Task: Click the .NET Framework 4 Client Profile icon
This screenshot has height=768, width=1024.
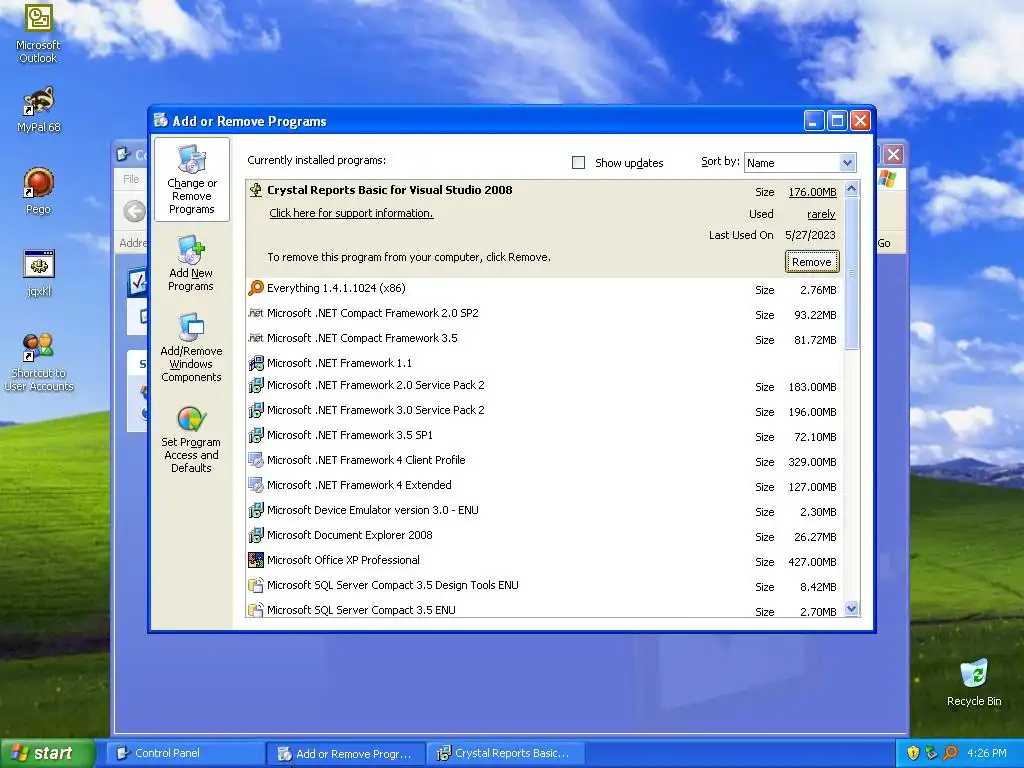Action: [256, 460]
